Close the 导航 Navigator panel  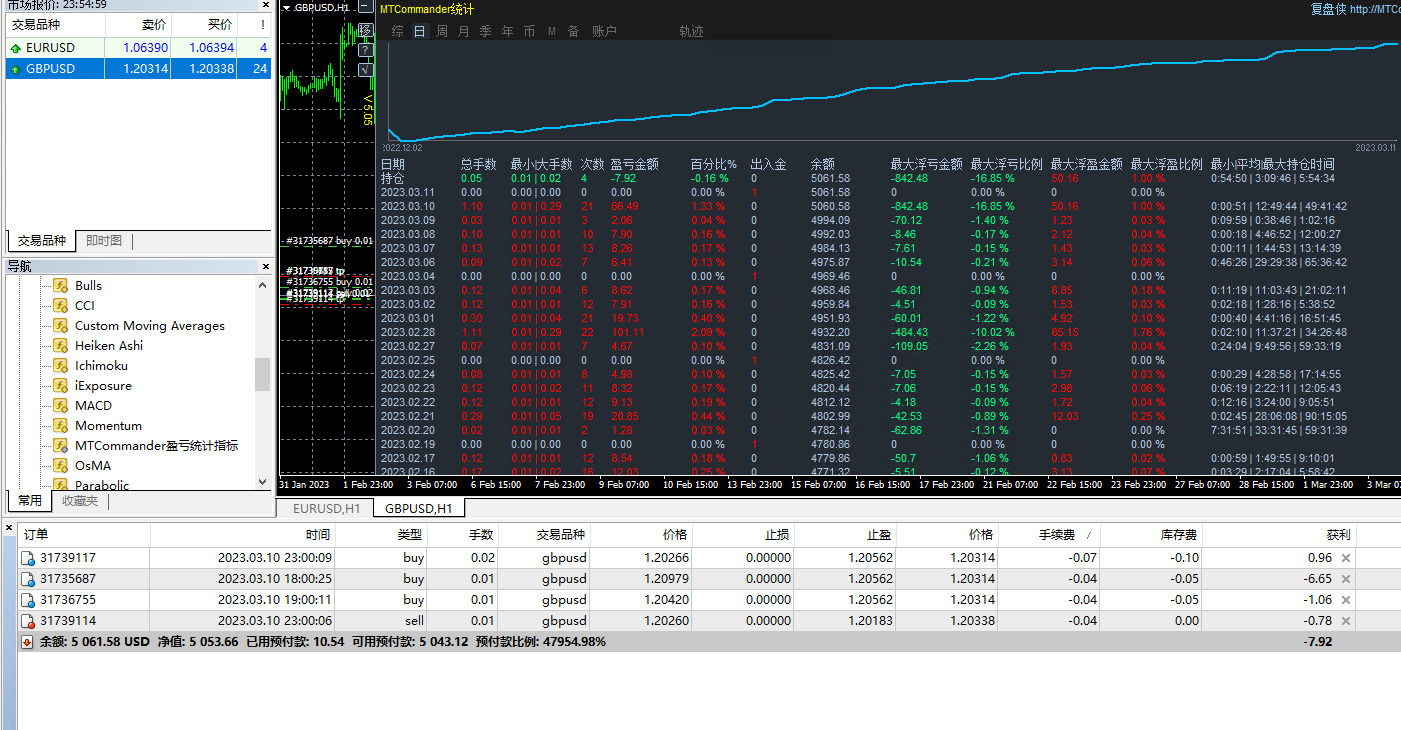coord(266,267)
